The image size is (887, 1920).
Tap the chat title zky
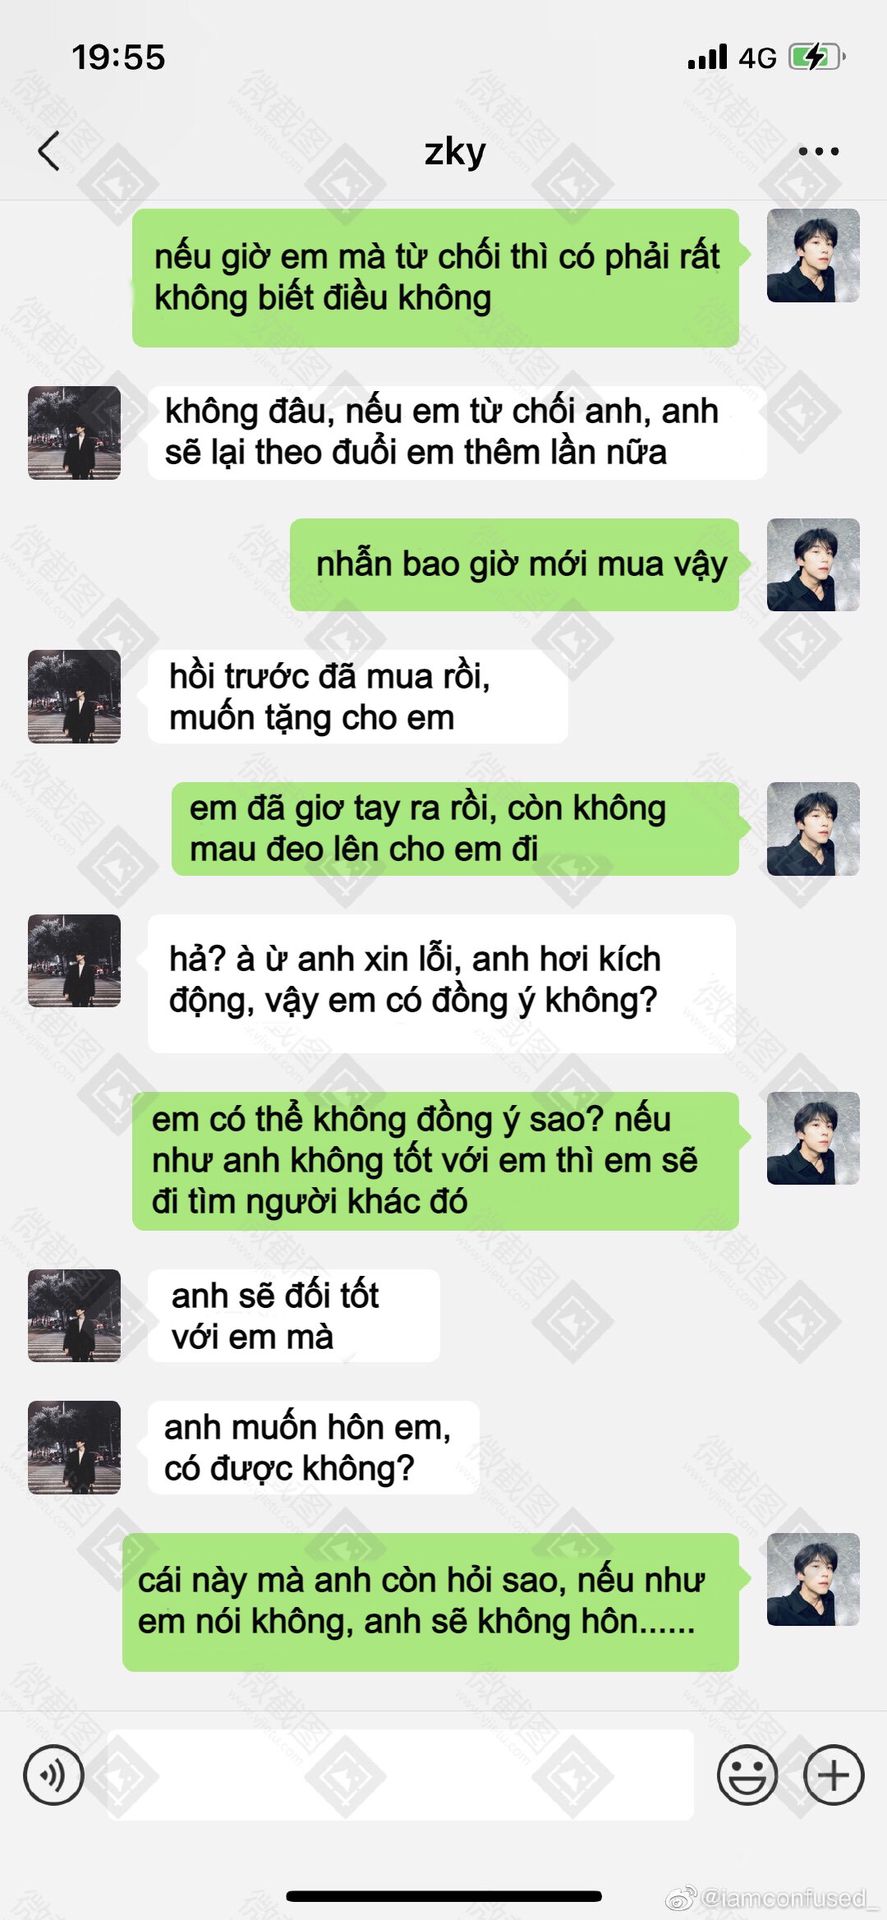click(x=455, y=151)
